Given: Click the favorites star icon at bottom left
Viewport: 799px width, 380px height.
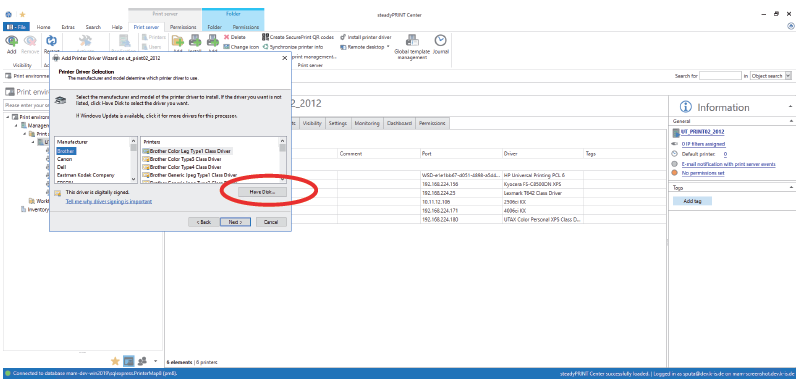Looking at the screenshot, I should [x=115, y=361].
